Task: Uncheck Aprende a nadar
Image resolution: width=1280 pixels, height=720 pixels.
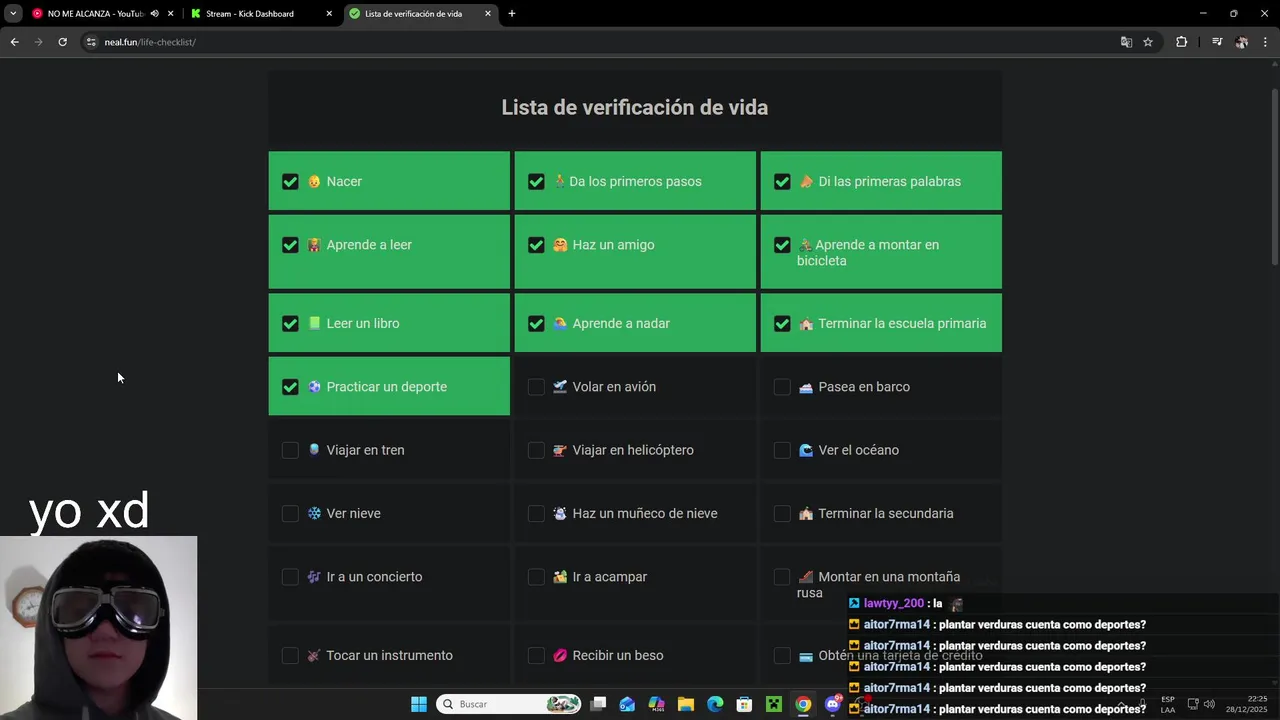Action: (536, 323)
